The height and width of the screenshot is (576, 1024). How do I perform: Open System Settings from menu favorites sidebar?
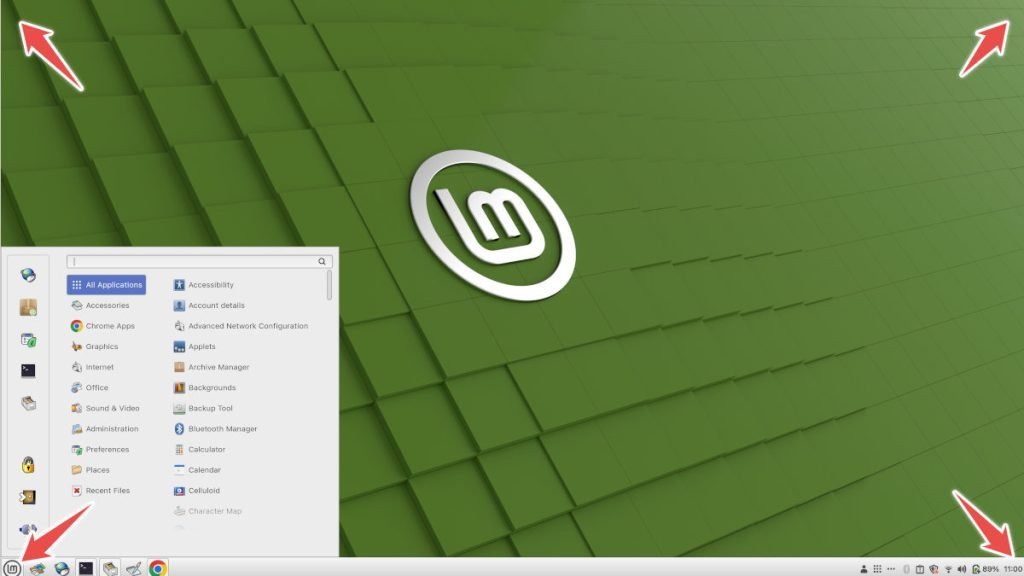[x=27, y=340]
